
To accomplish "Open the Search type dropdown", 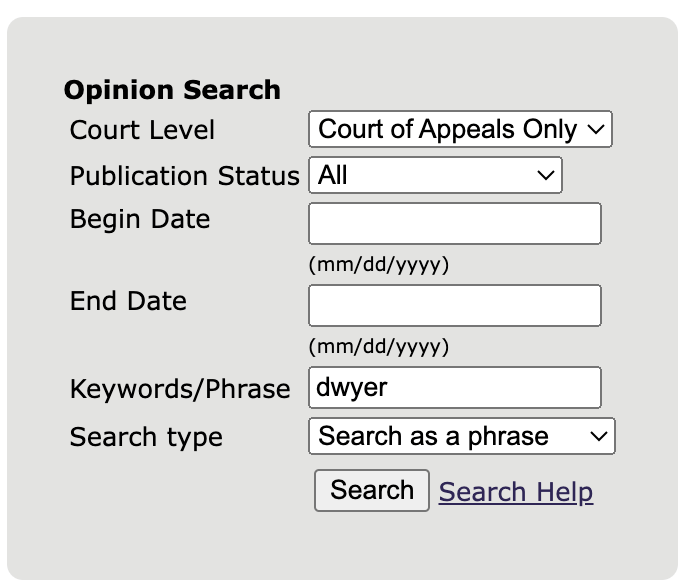I will (461, 437).
